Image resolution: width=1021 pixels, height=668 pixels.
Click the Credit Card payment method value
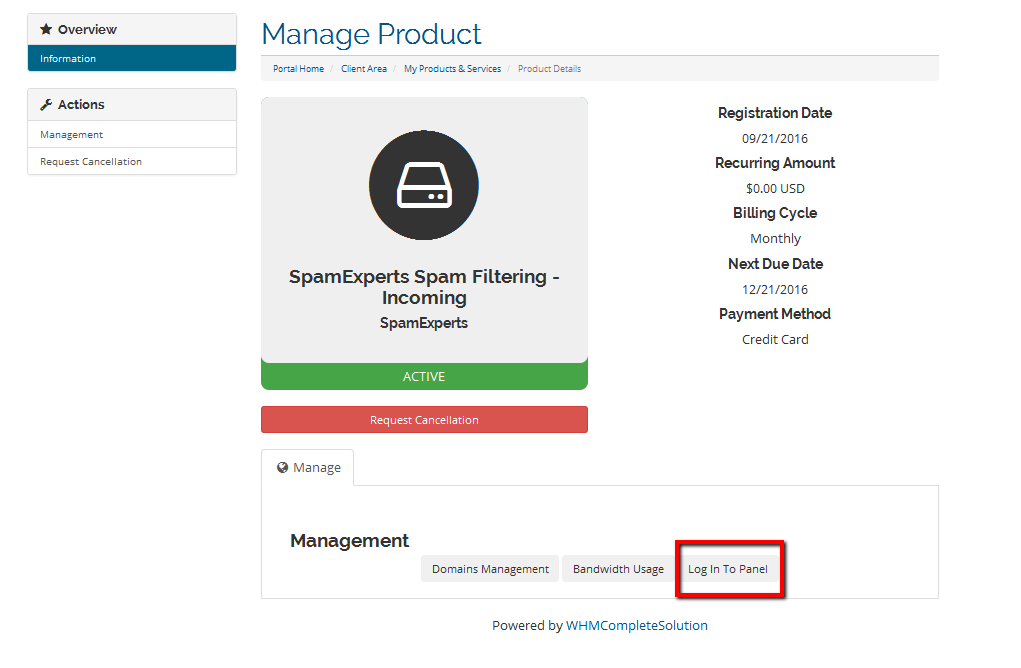pyautogui.click(x=776, y=340)
